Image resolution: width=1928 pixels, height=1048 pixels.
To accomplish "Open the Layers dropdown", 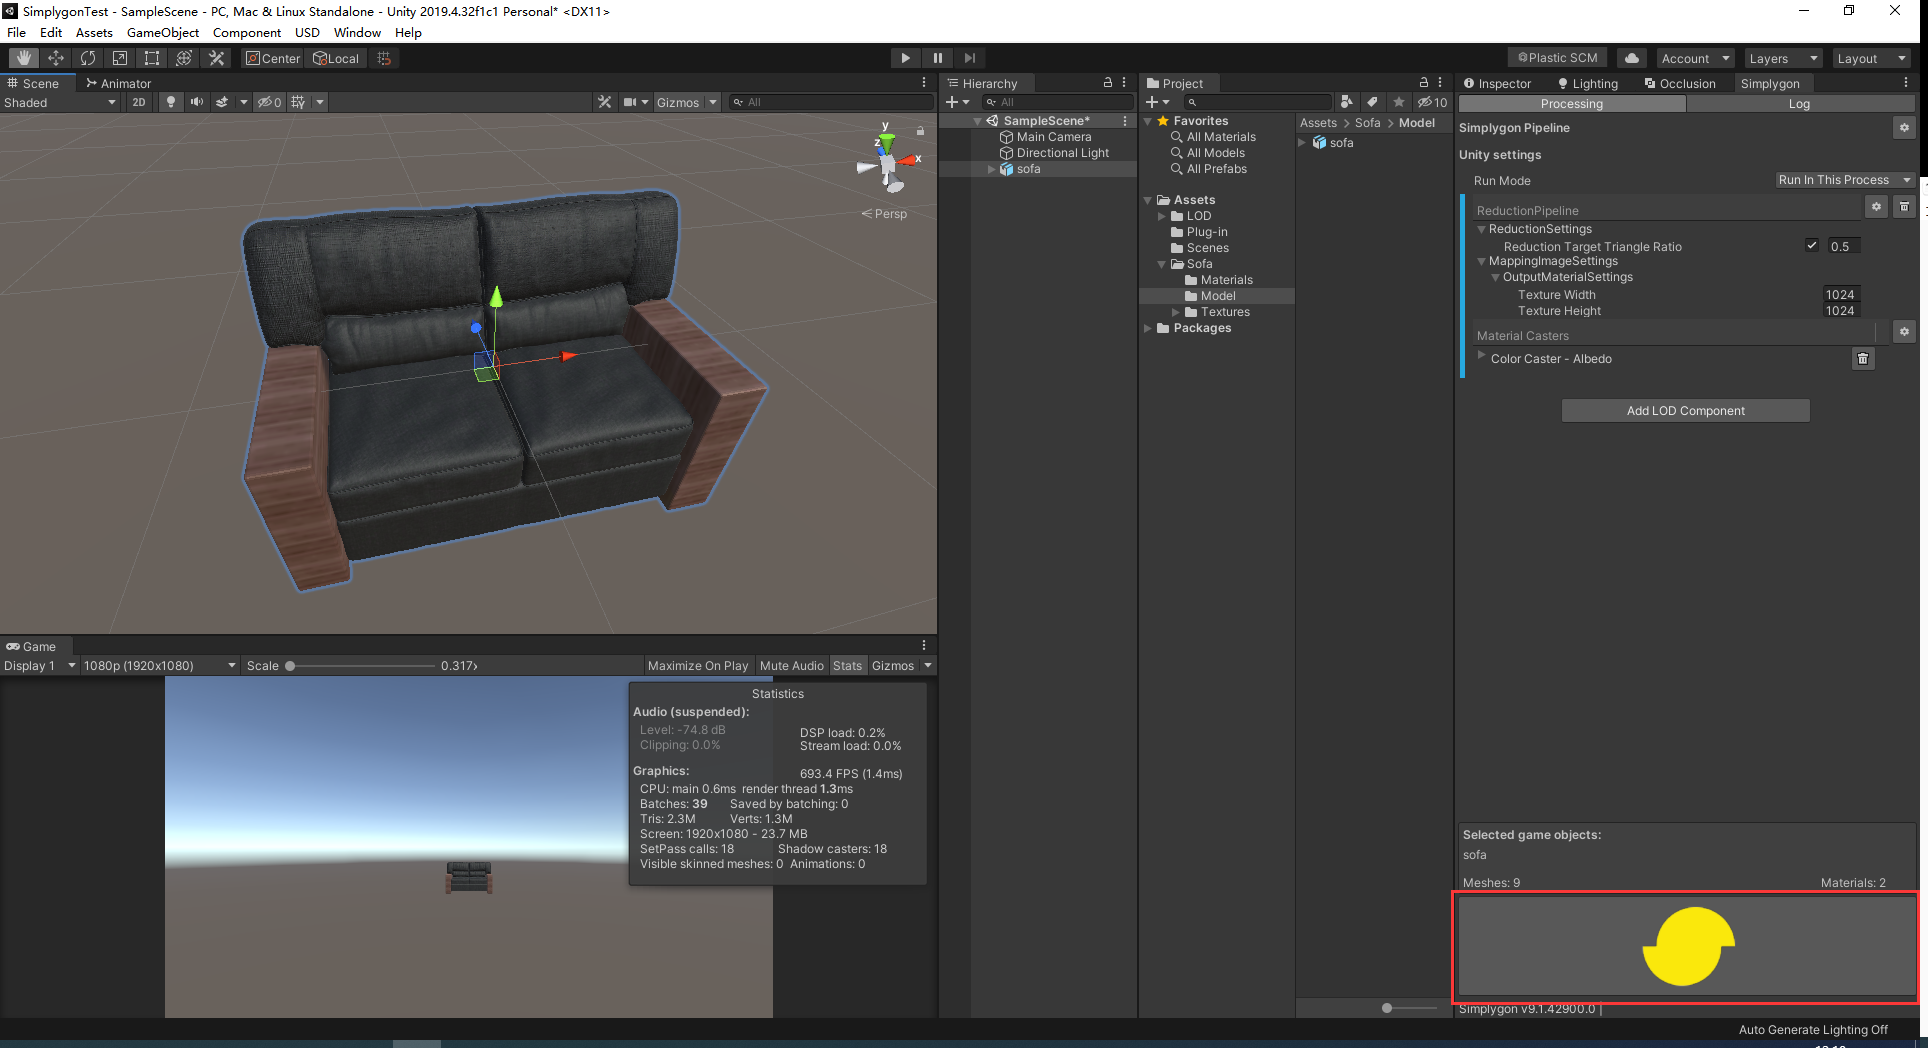I will [x=1783, y=58].
